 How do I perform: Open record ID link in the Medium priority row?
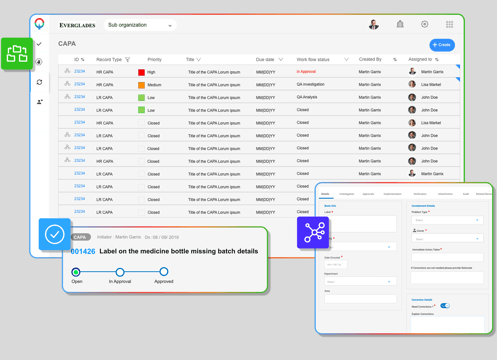pos(79,84)
